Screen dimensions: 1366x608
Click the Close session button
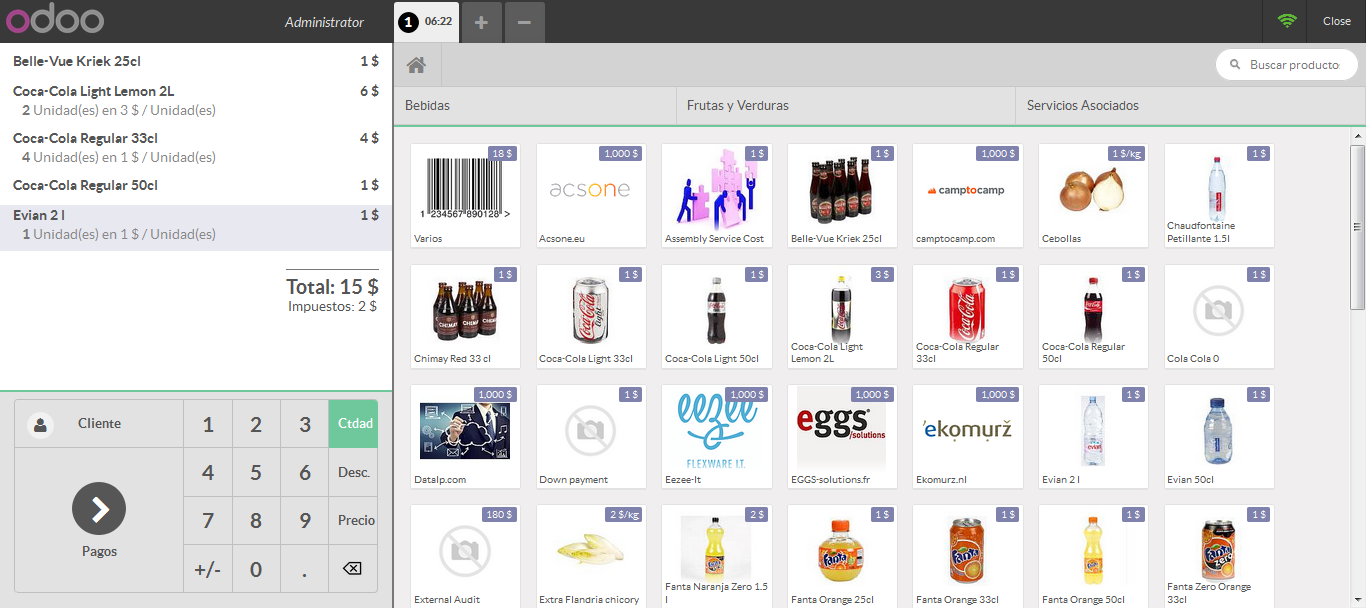pos(1337,21)
